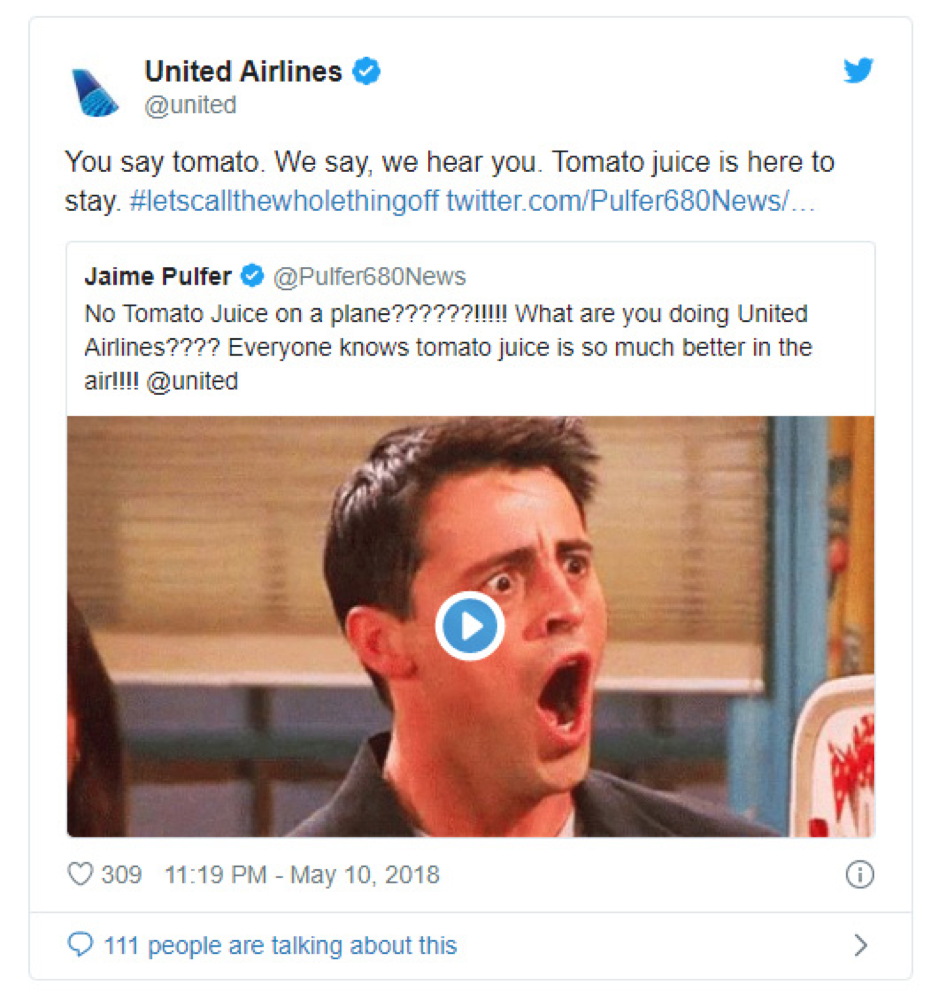The width and height of the screenshot is (929, 991).
Task: Open the quoted tweet text about tomato juice
Action: [448, 347]
